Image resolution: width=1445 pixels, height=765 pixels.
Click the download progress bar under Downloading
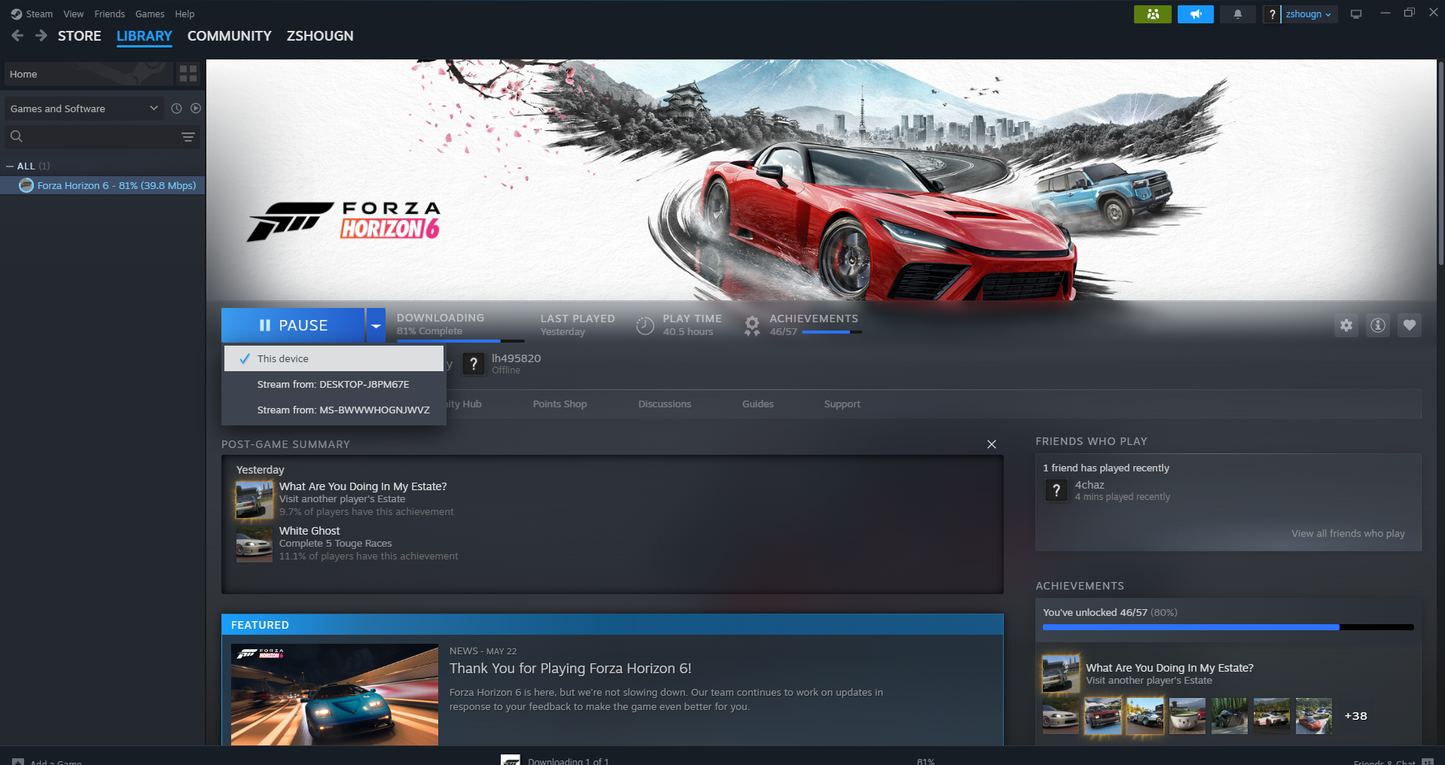[x=460, y=341]
